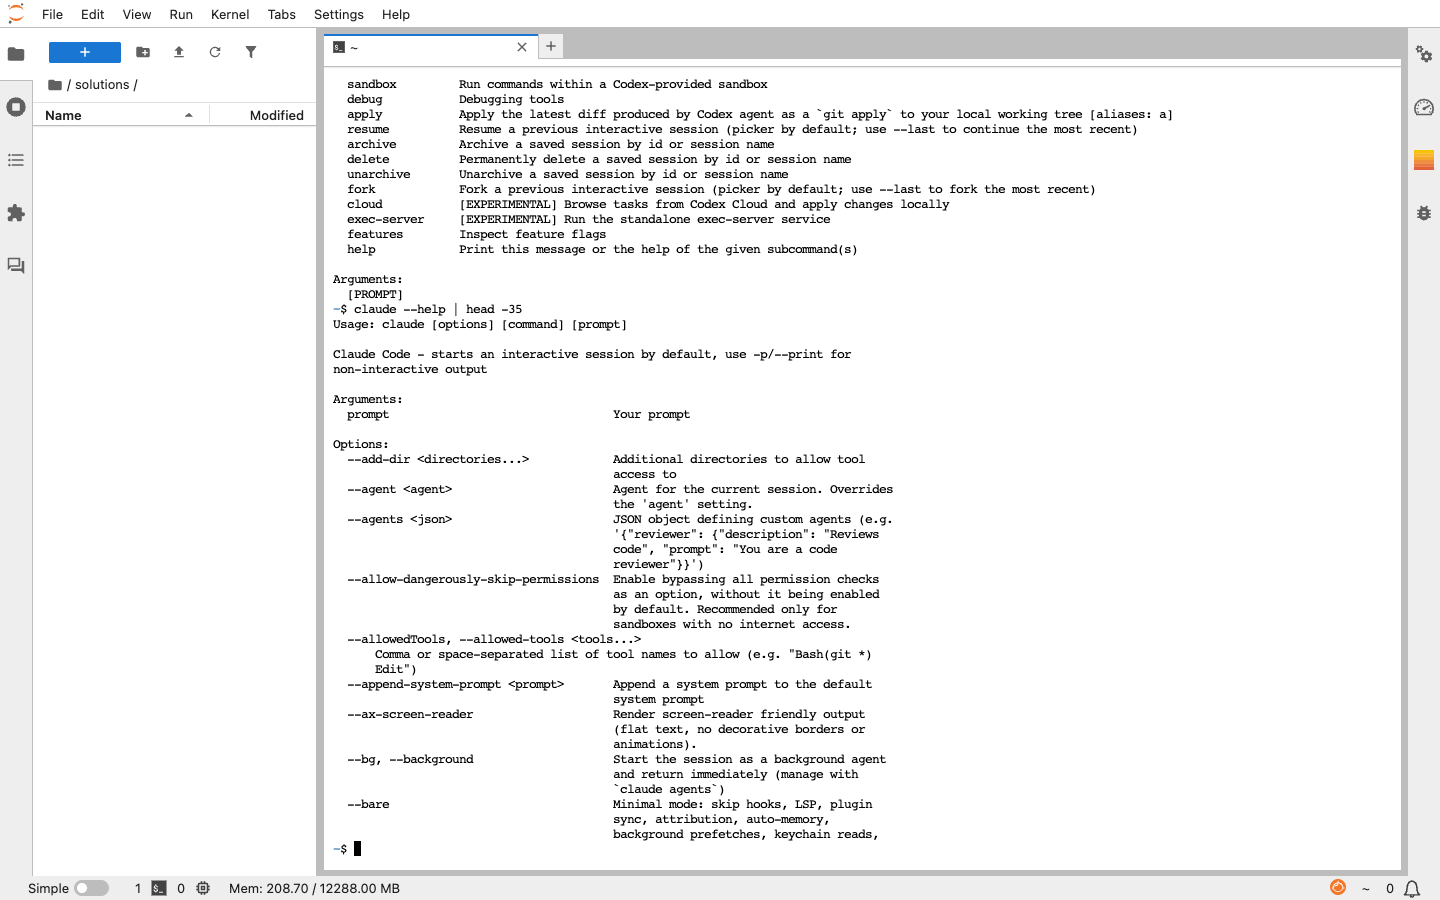Click the Upload Files icon
This screenshot has height=900, width=1440.
coord(179,52)
